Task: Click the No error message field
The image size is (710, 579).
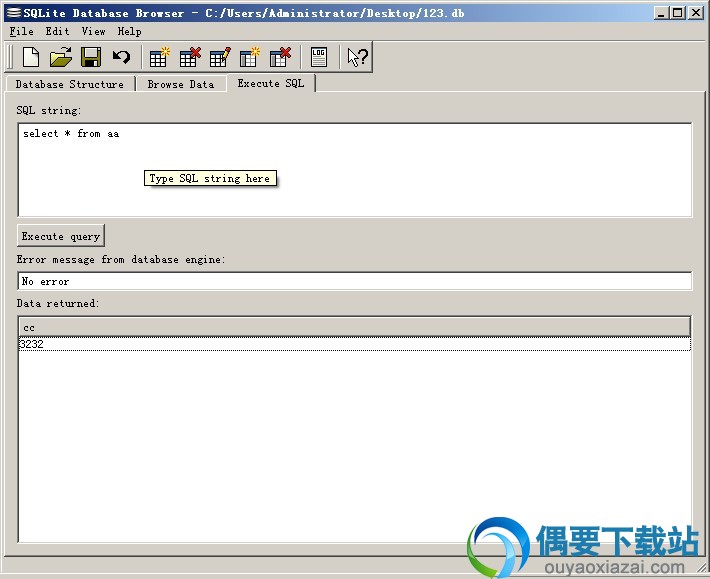Action: click(355, 281)
